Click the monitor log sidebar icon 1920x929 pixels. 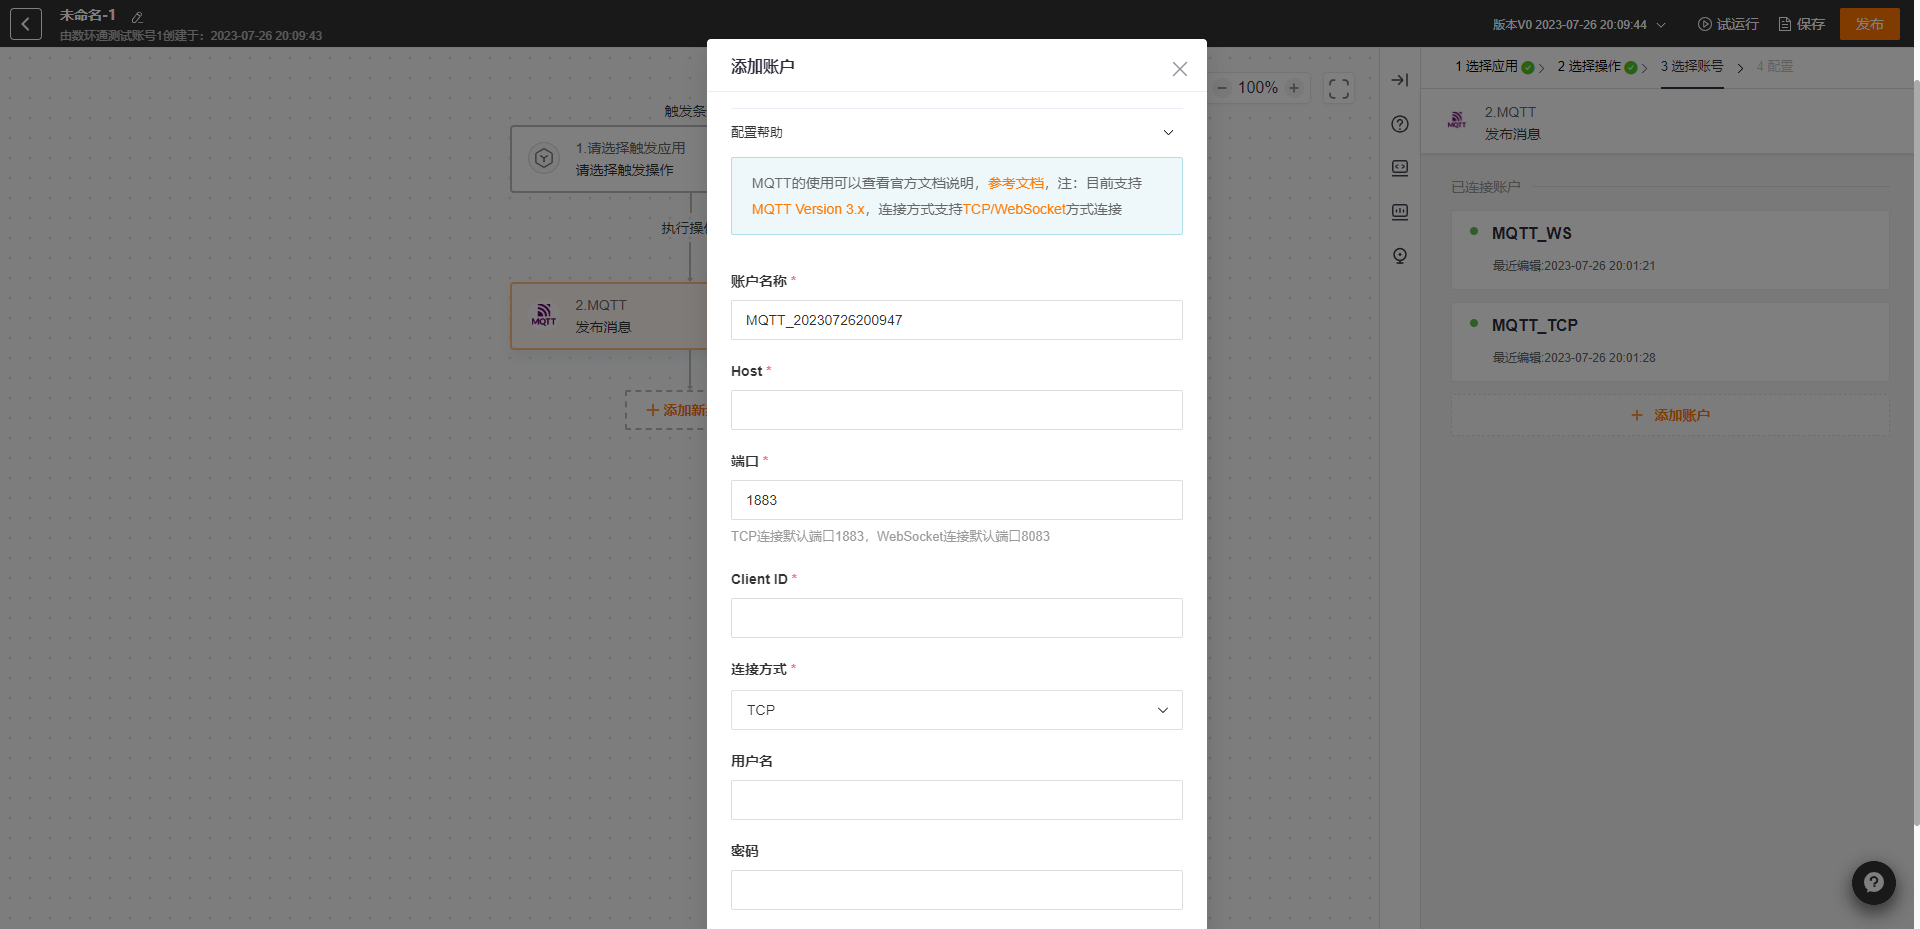[x=1400, y=212]
